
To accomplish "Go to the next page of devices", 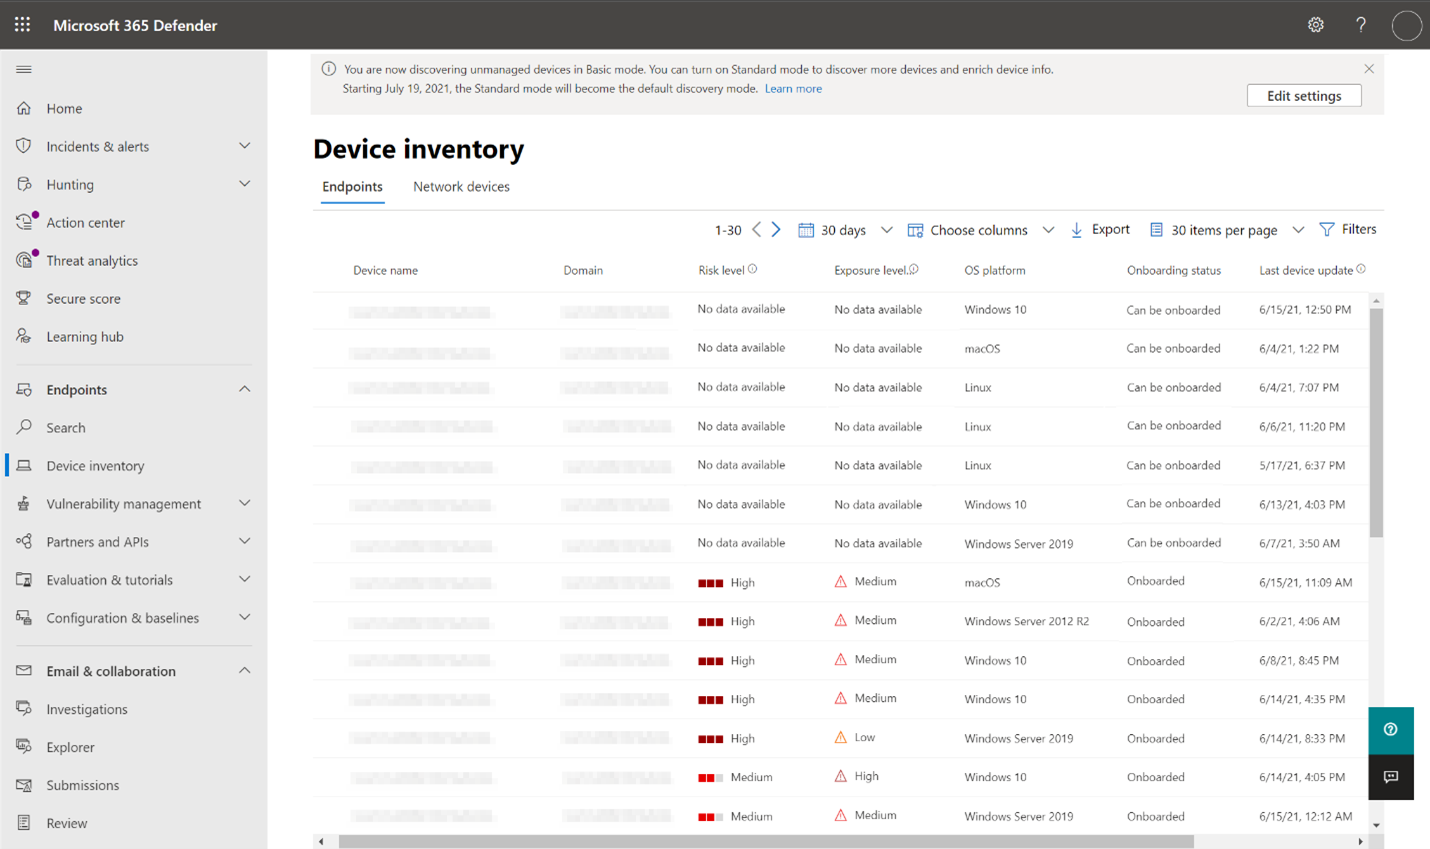I will click(775, 229).
